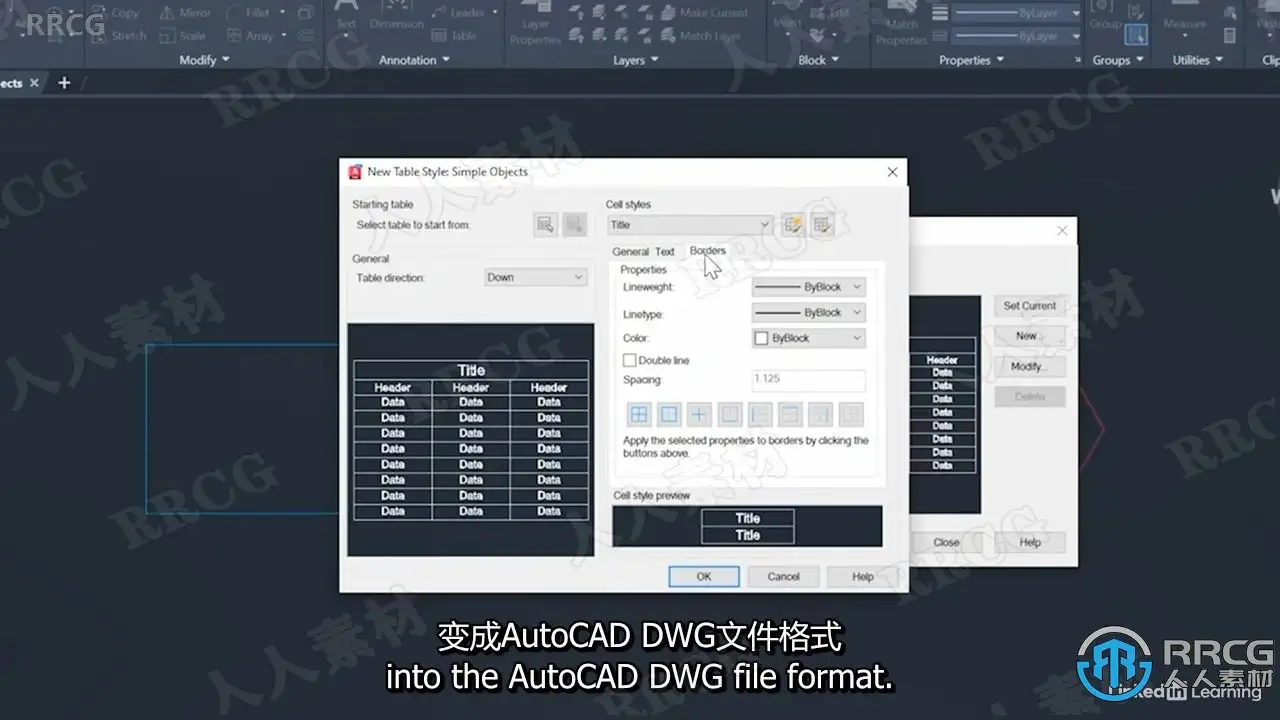Image resolution: width=1280 pixels, height=720 pixels.
Task: Open the Lineweight ByBlock dropdown
Action: coord(808,287)
